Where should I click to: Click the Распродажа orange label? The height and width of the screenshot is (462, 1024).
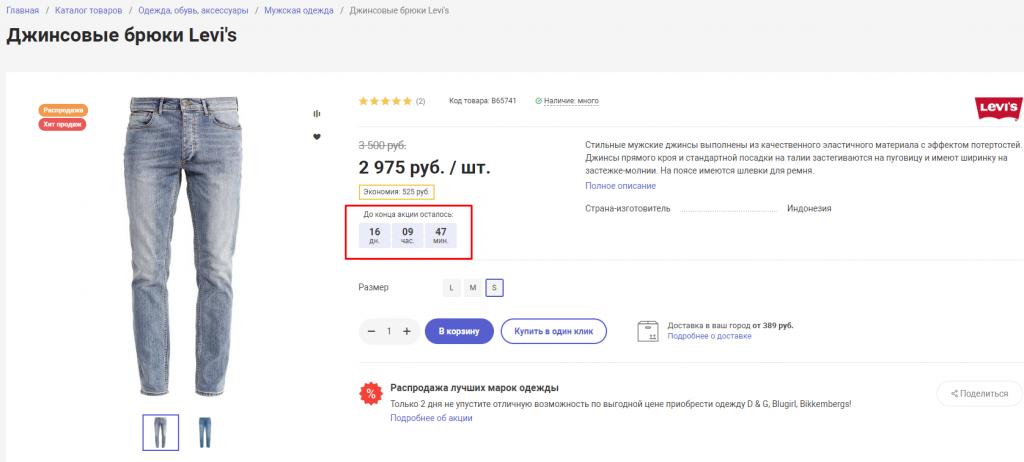(x=63, y=110)
